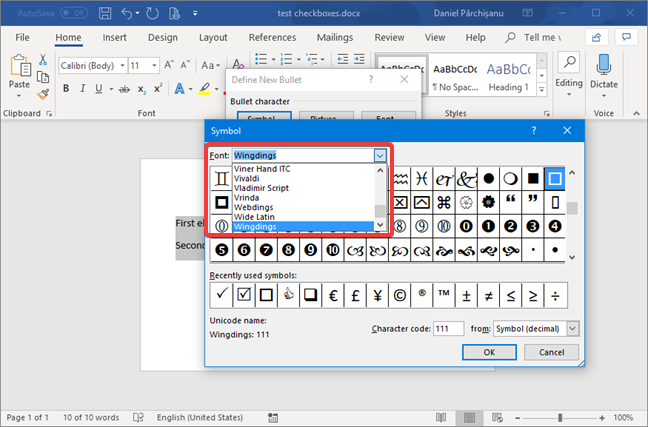Open Calibri (Body) font name dropdown

pyautogui.click(x=122, y=65)
